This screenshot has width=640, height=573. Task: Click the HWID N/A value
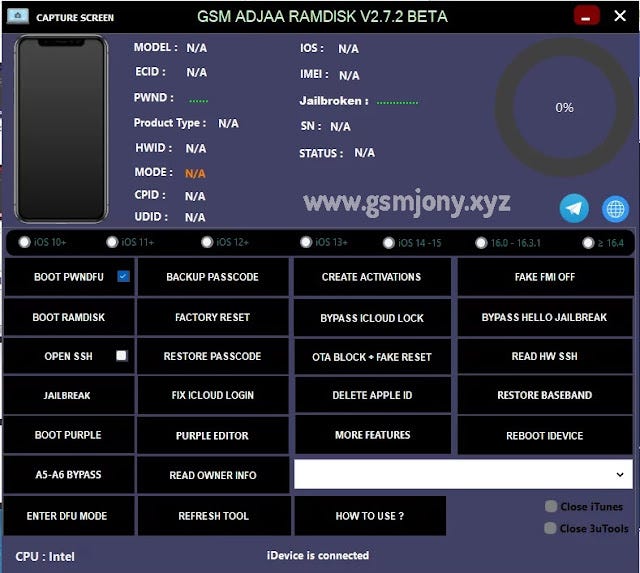point(196,149)
